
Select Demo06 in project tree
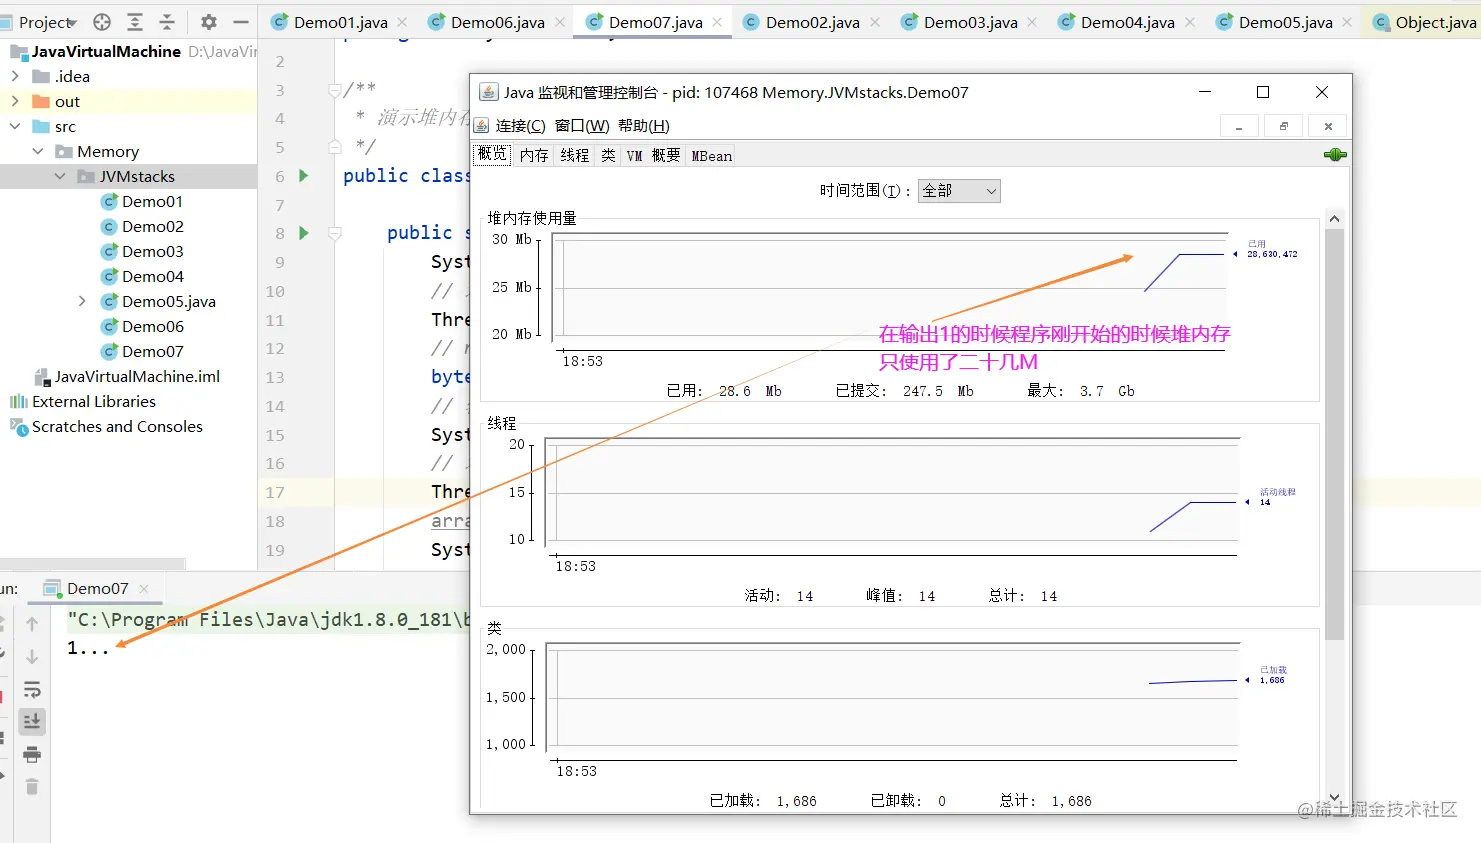(152, 326)
